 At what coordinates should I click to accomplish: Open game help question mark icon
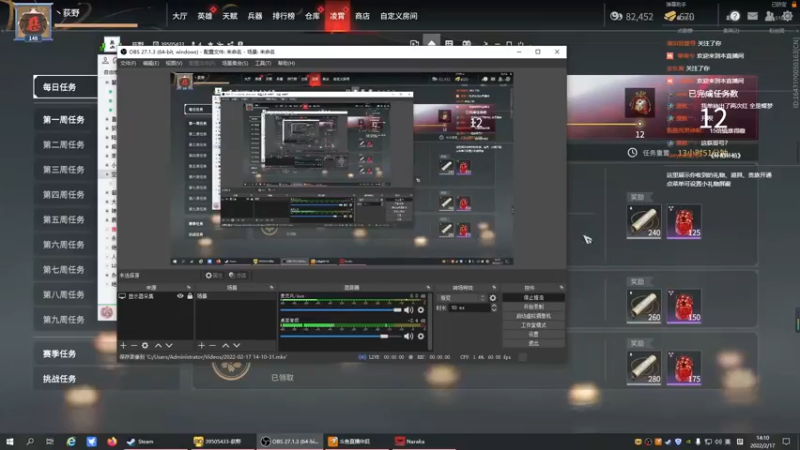click(734, 16)
